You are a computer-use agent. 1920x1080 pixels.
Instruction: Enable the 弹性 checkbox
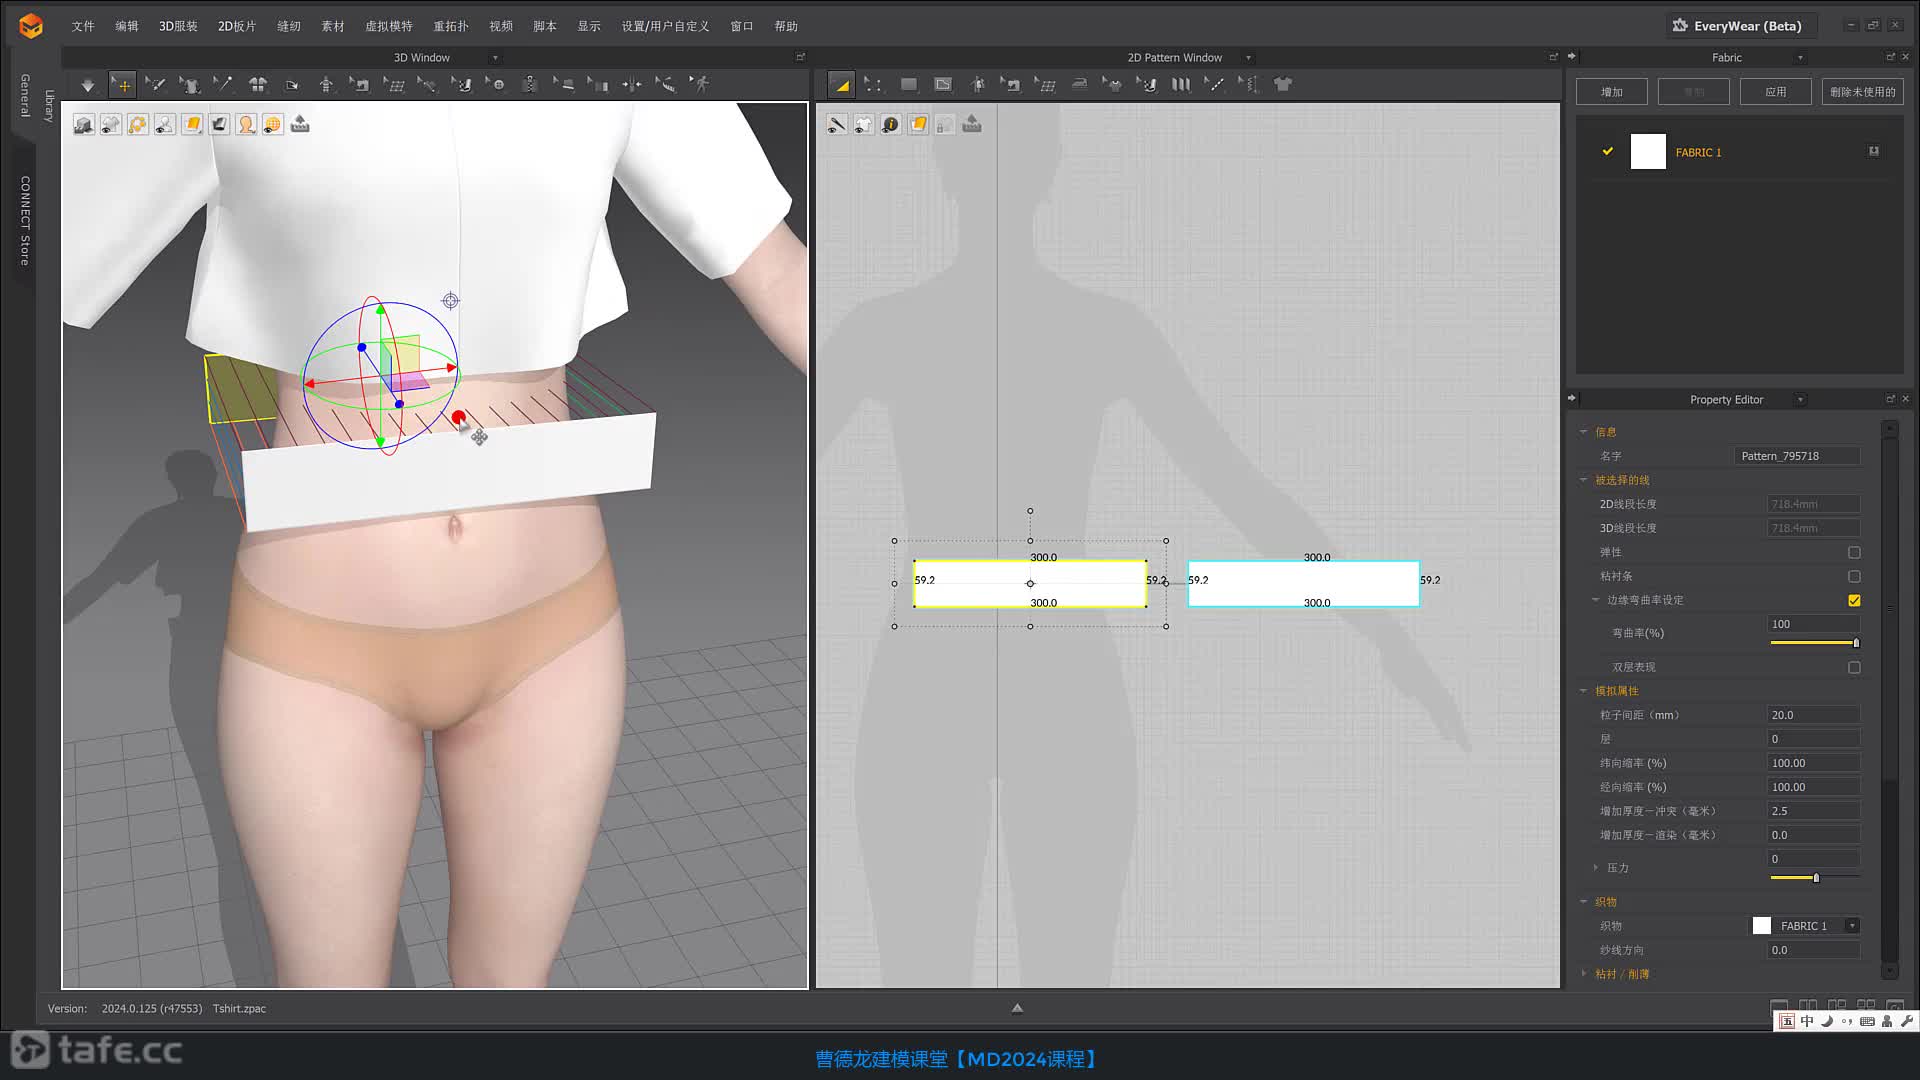click(1854, 553)
